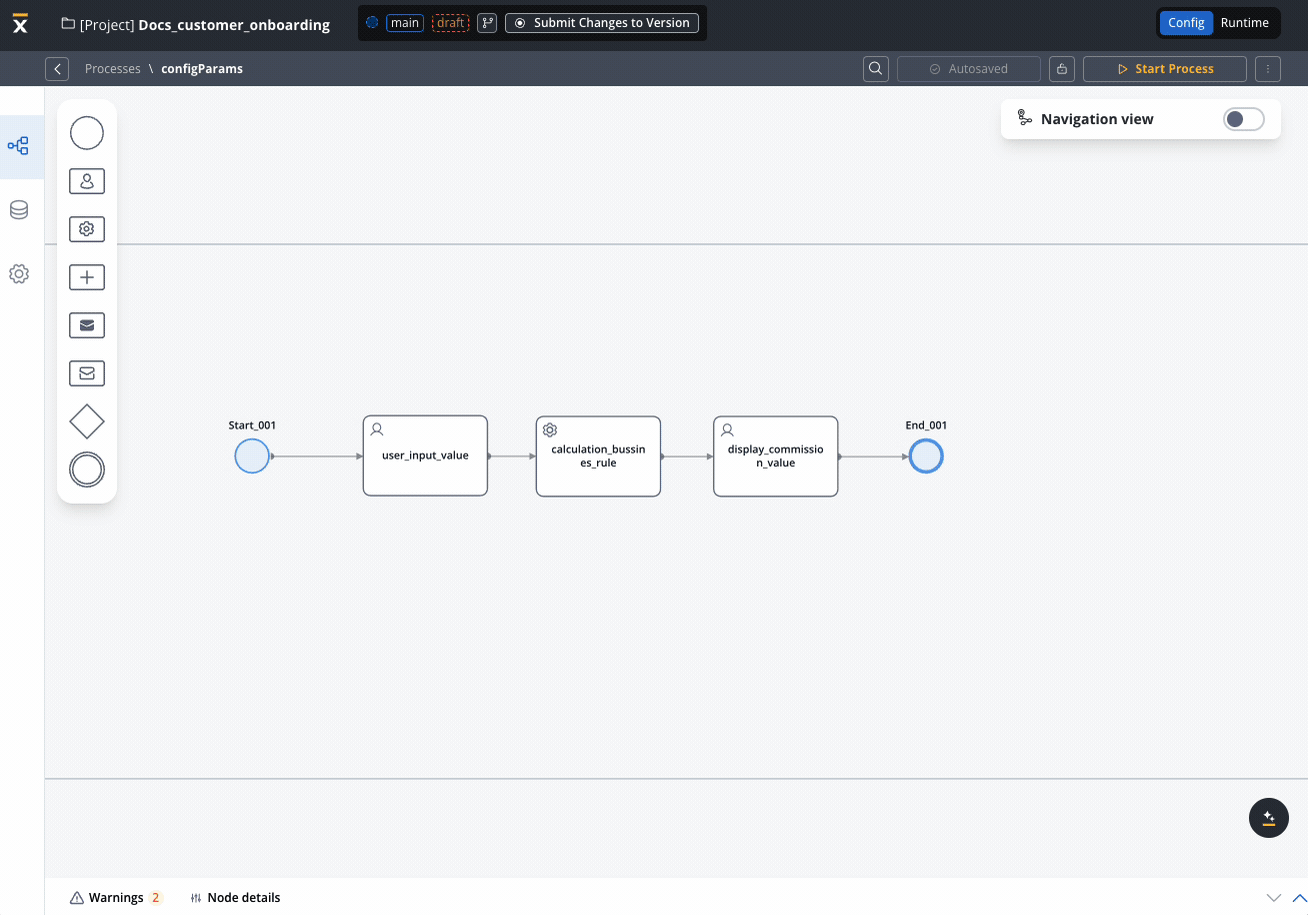Select the display_commission_value task node
This screenshot has height=915, width=1308.
pyautogui.click(x=775, y=456)
